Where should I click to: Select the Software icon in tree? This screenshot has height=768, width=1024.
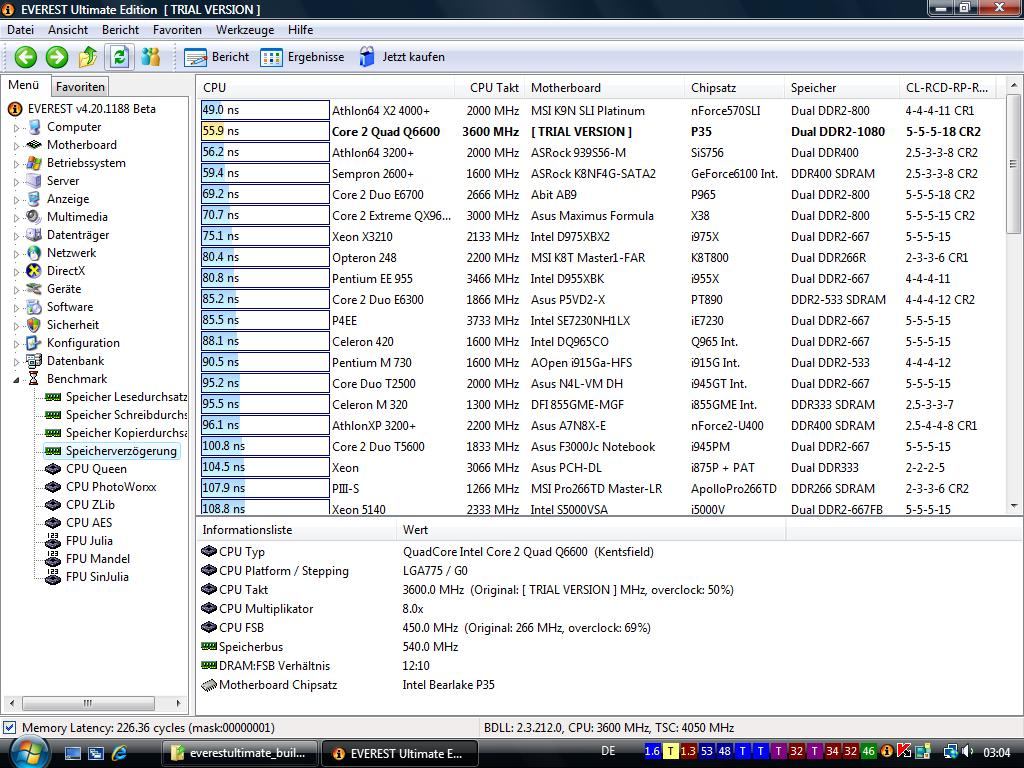click(x=34, y=306)
